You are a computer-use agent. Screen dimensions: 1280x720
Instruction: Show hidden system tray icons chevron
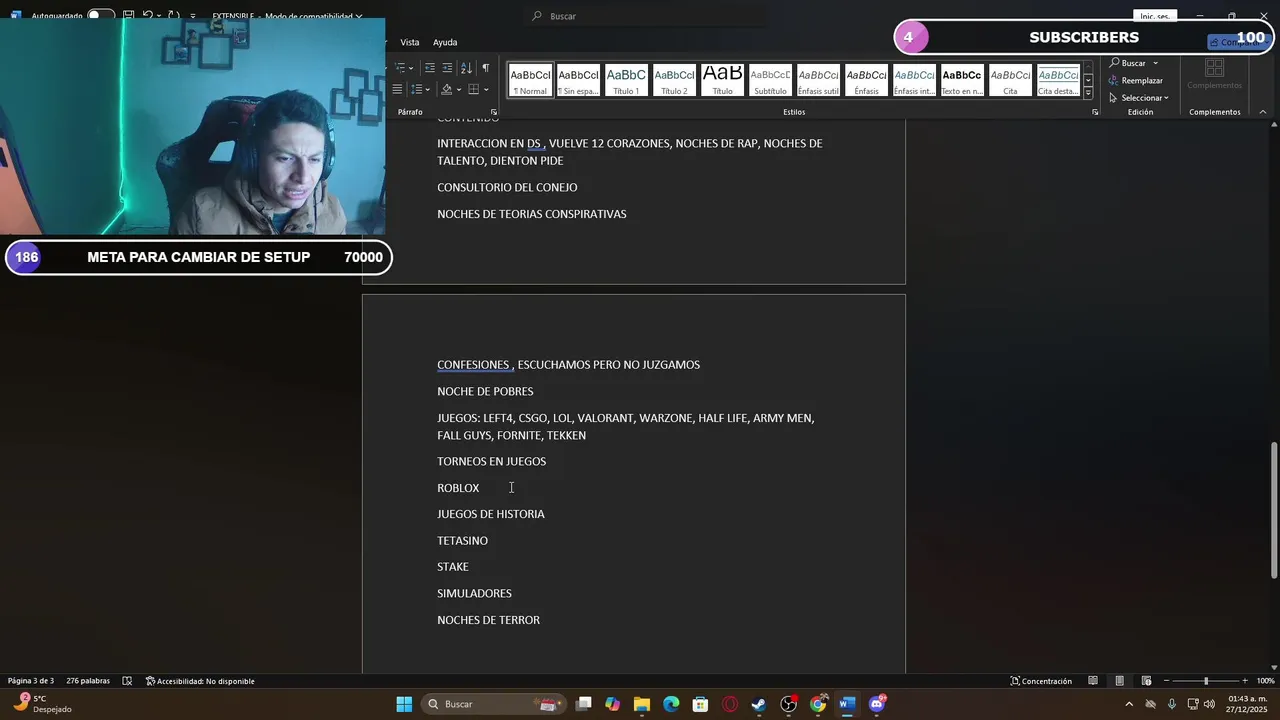point(1129,704)
